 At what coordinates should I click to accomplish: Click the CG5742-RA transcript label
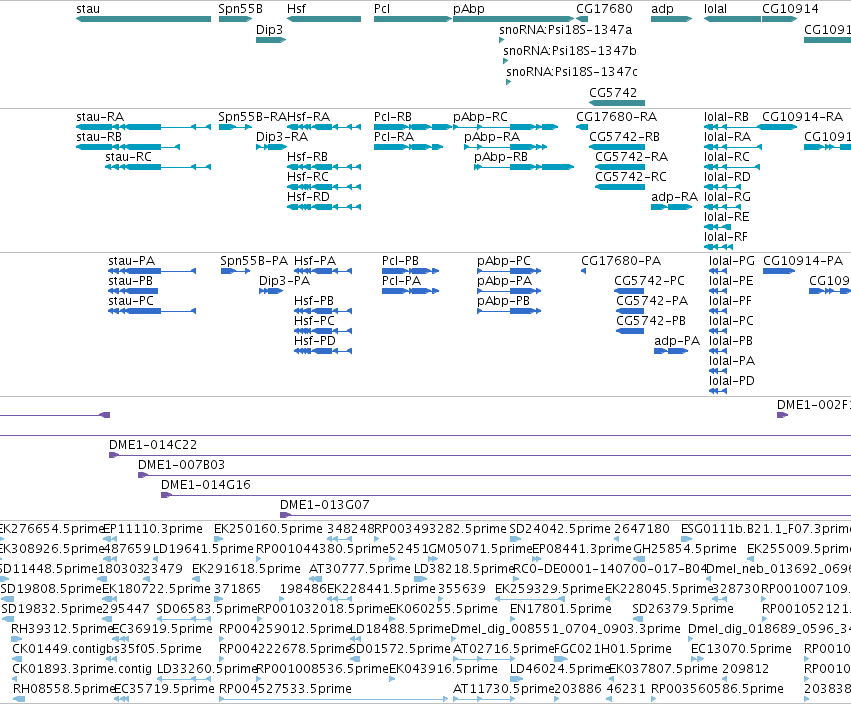(x=631, y=157)
